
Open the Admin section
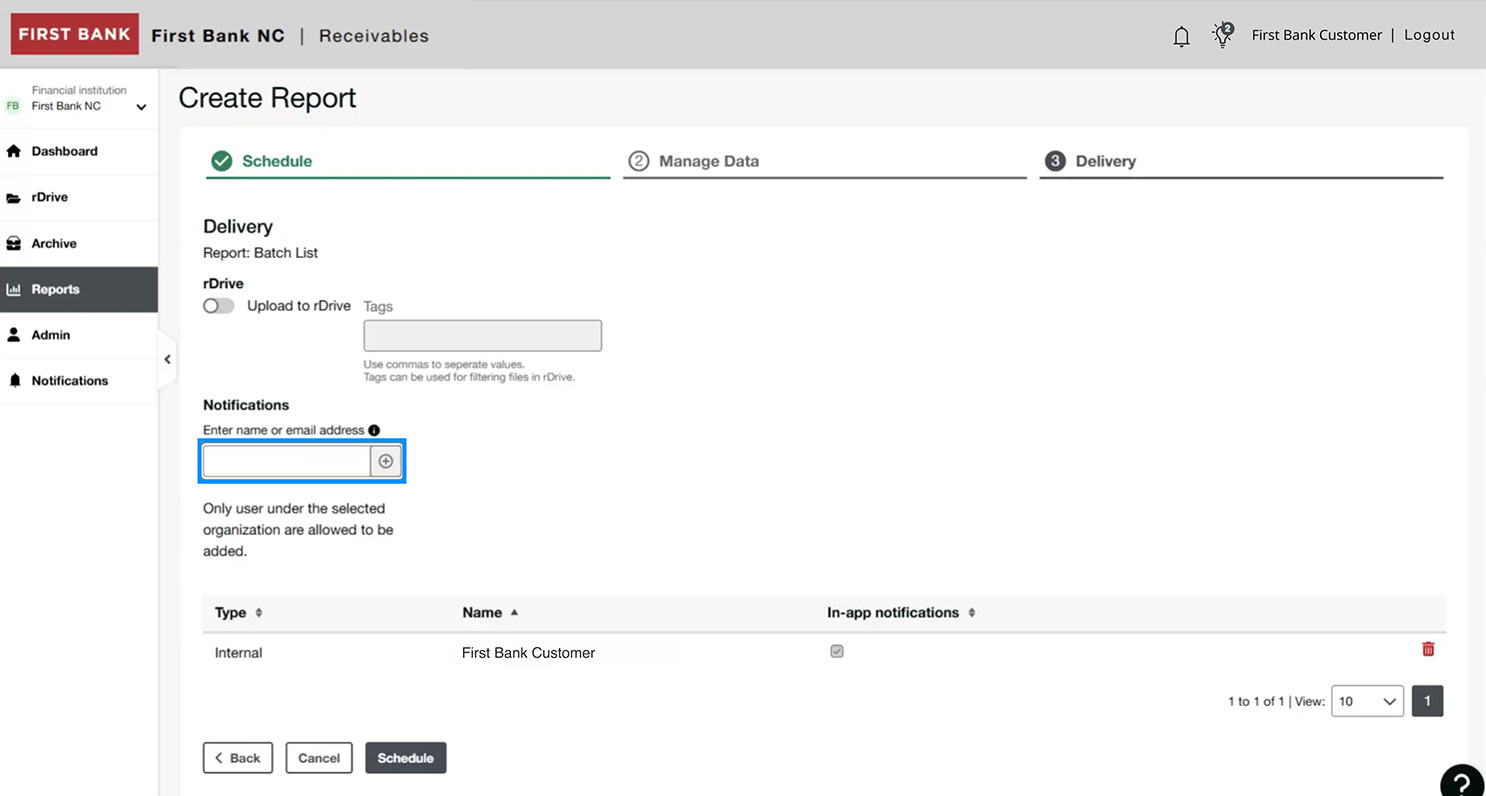[49, 335]
